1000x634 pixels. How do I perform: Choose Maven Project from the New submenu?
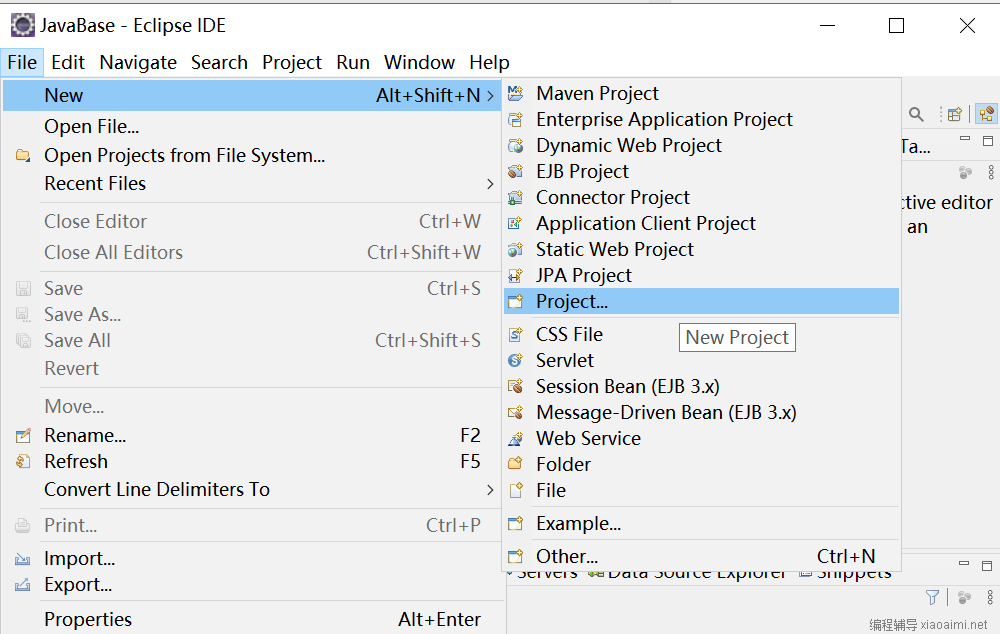pyautogui.click(x=597, y=93)
